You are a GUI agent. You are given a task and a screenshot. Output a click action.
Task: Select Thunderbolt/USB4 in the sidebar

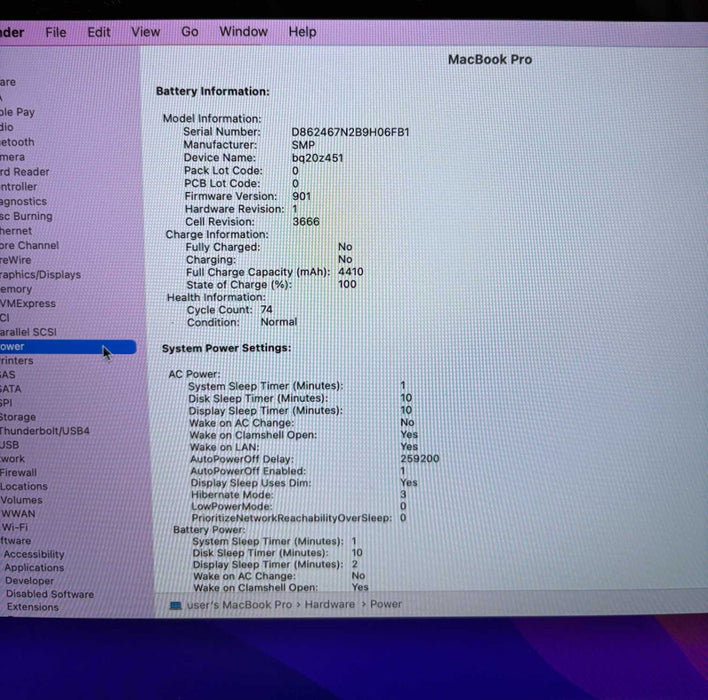tap(45, 431)
